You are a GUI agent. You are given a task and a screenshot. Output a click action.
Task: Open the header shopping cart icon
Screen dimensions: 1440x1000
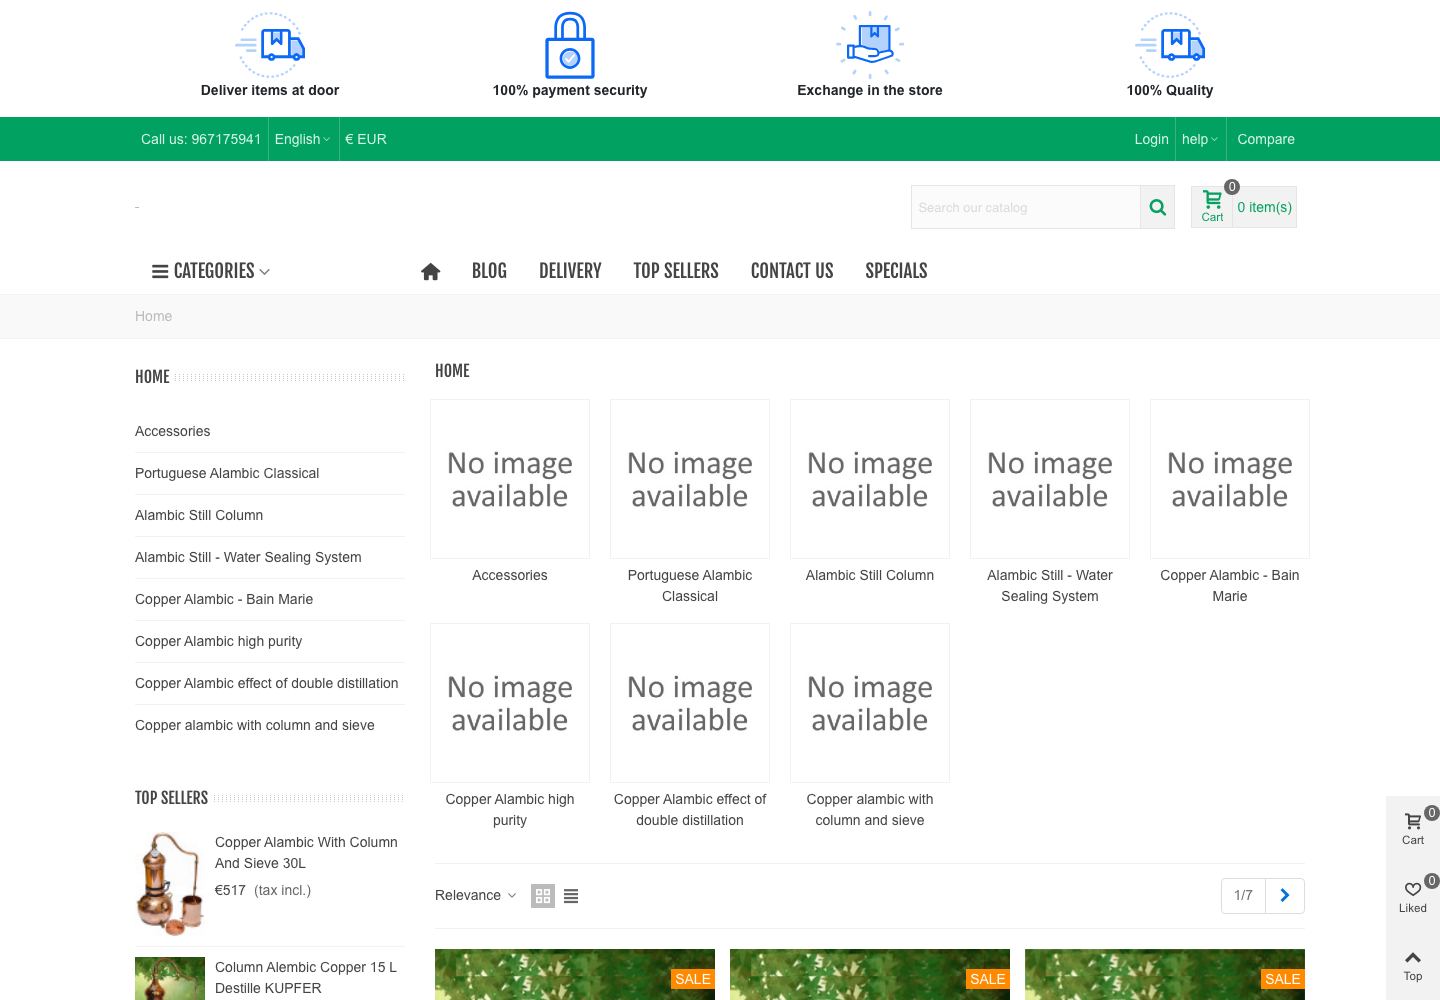(1212, 206)
